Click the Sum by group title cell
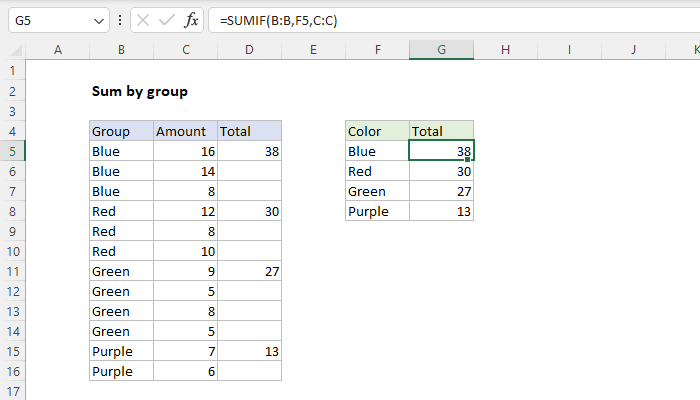Viewport: 700px width, 400px height. (139, 91)
